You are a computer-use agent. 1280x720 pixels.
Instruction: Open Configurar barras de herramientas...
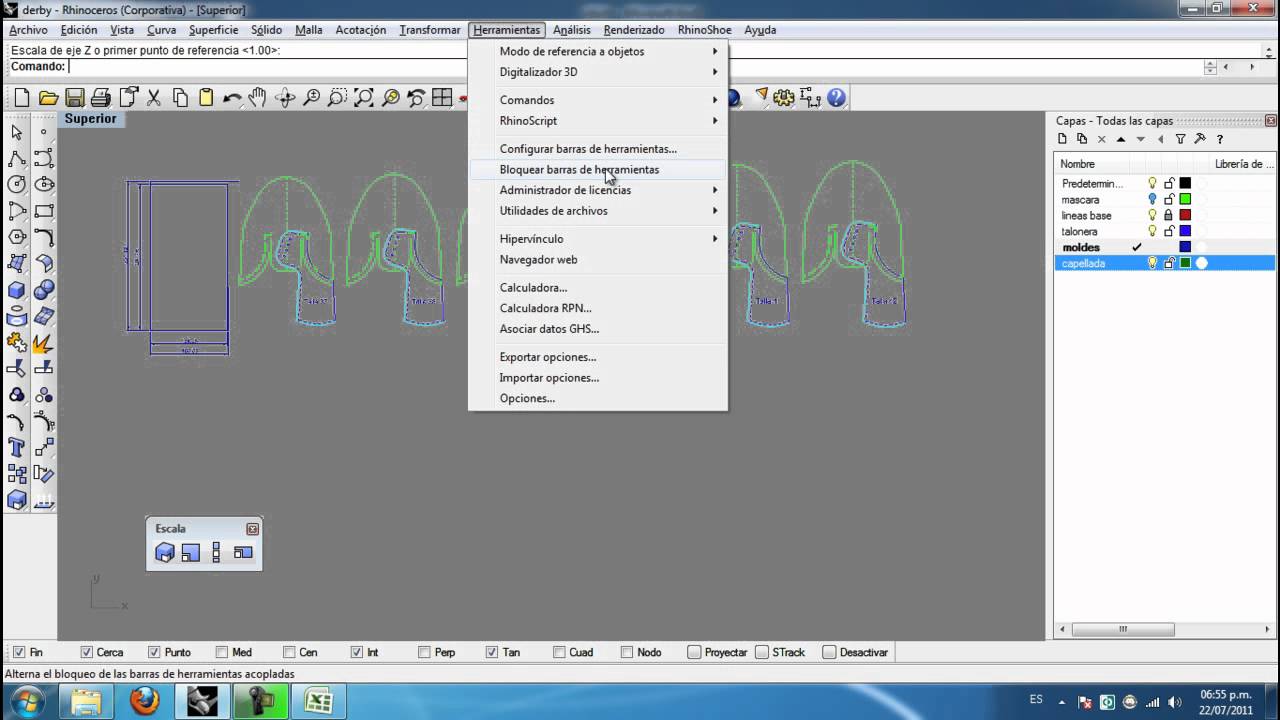pos(598,149)
